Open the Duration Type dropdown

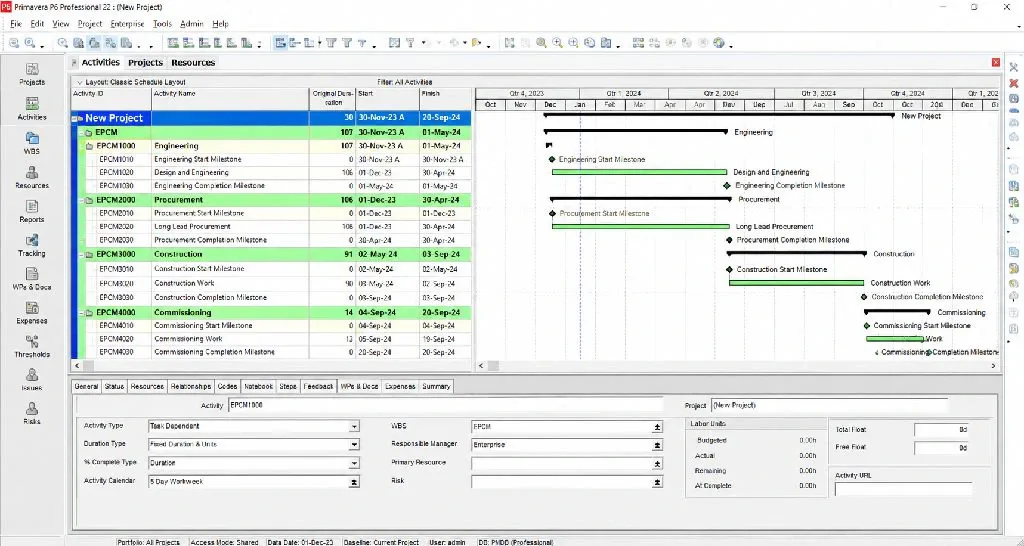coord(353,445)
